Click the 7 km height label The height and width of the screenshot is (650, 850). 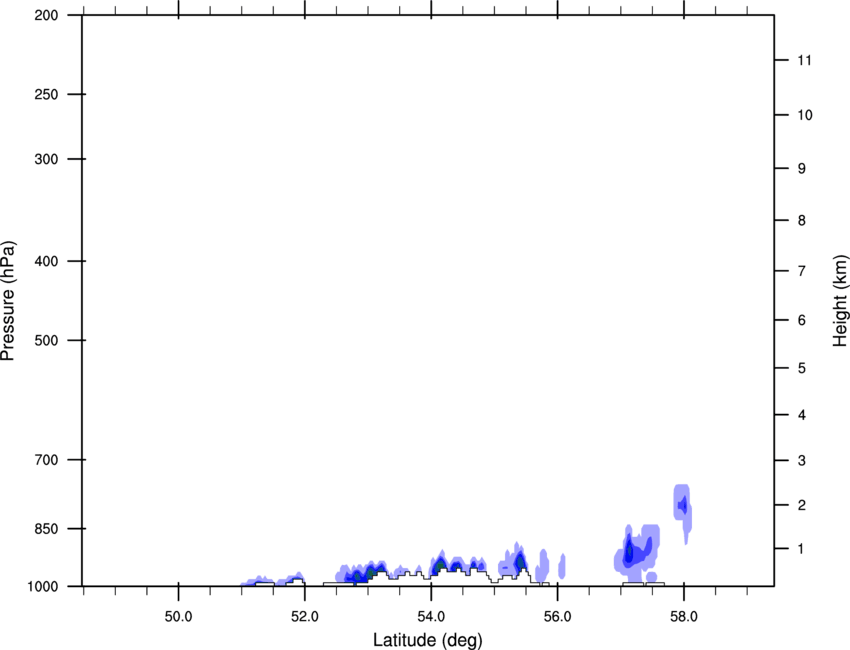point(802,271)
